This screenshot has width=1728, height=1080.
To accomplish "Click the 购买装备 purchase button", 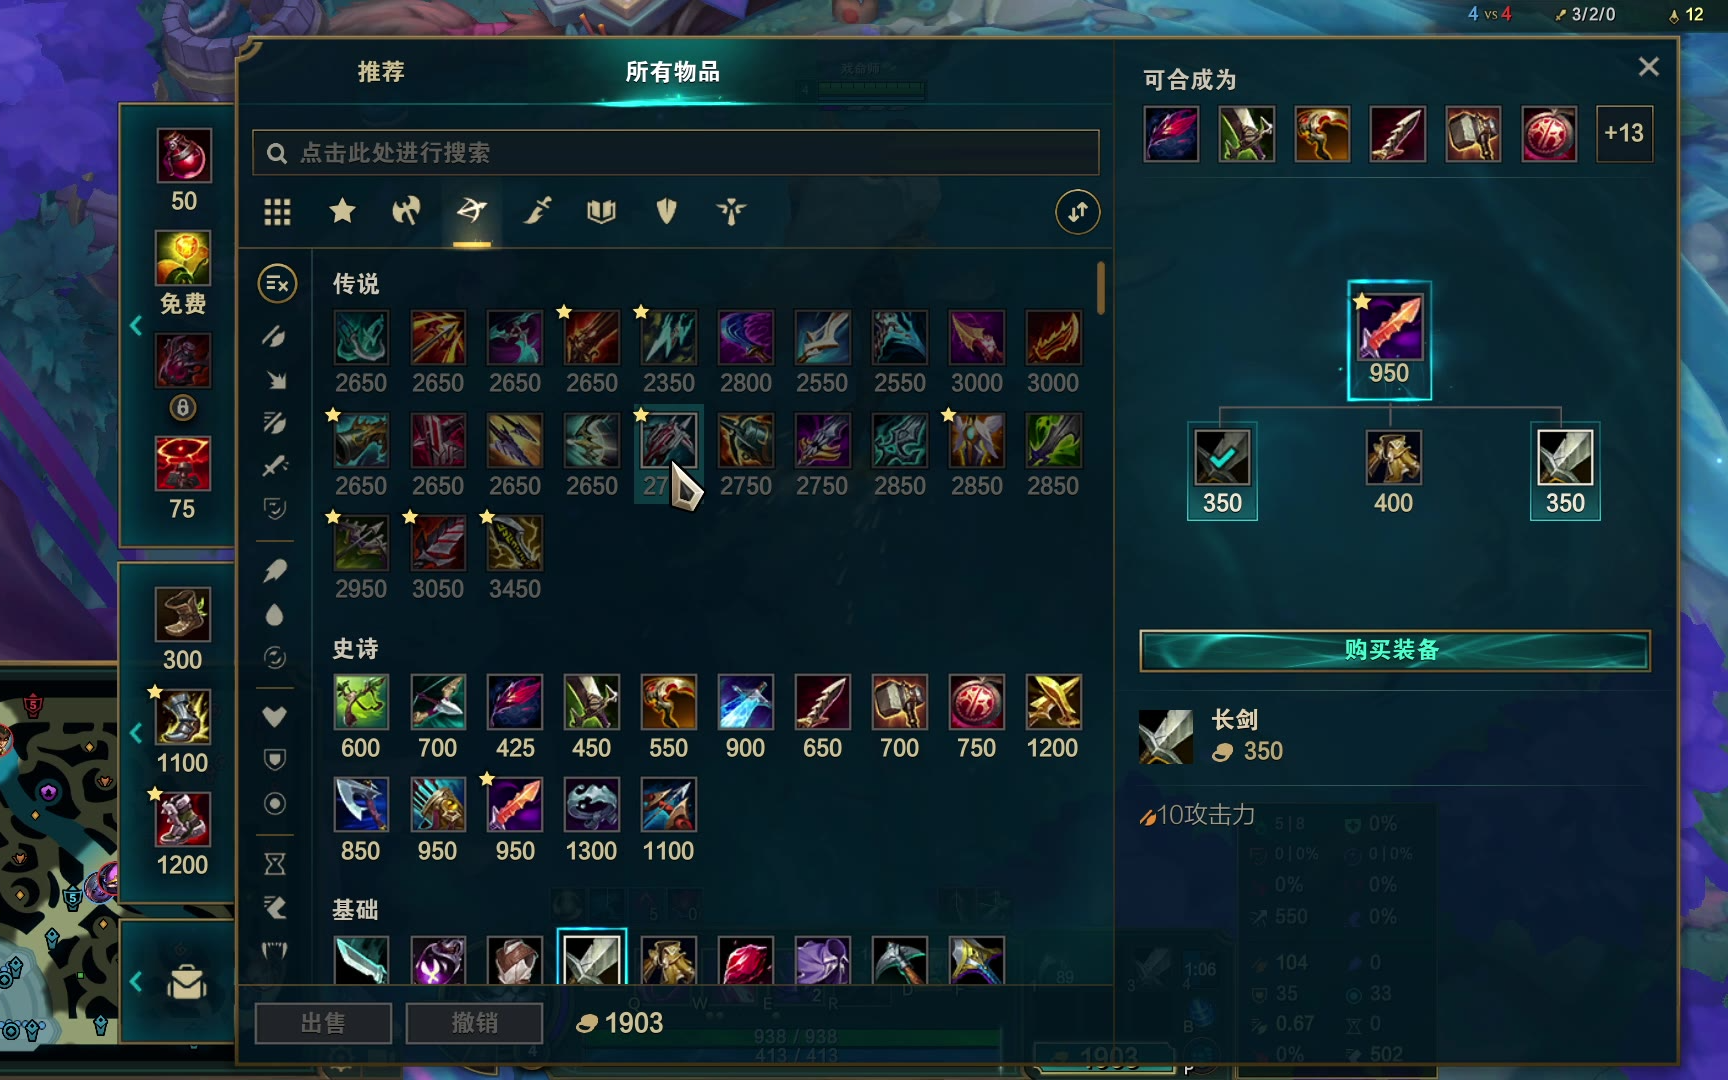I will coord(1394,650).
